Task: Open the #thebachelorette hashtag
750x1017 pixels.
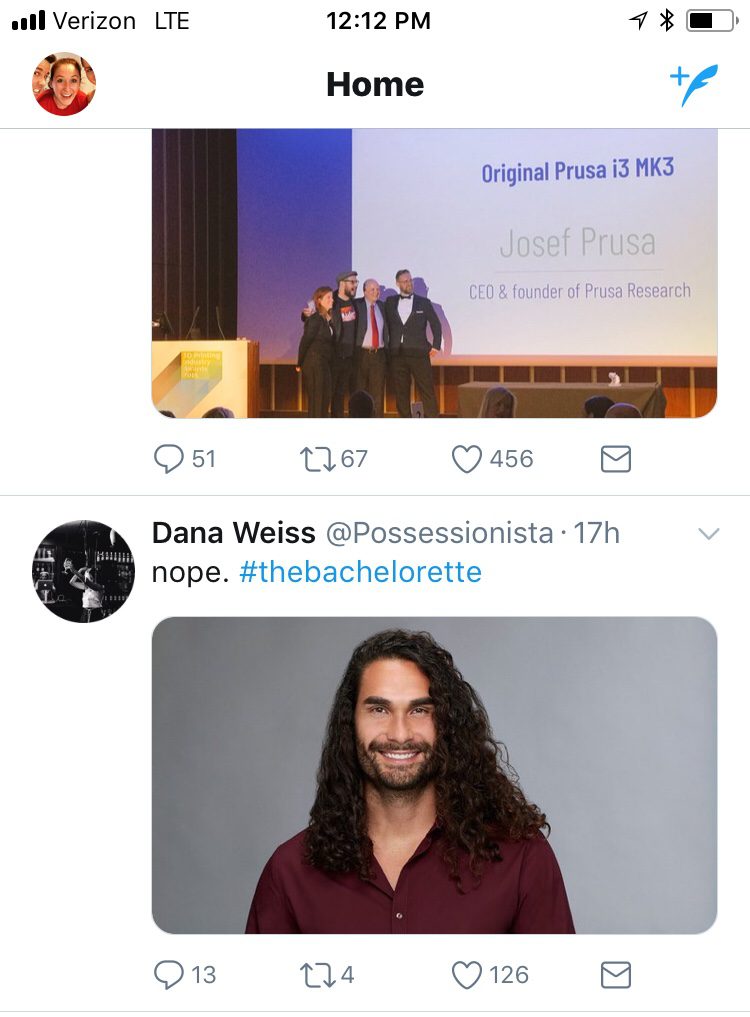Action: click(x=360, y=572)
